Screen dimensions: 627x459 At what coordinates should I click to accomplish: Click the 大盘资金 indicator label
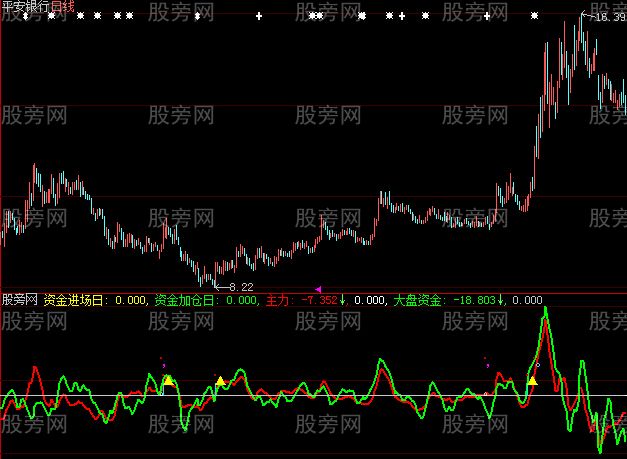(x=415, y=299)
